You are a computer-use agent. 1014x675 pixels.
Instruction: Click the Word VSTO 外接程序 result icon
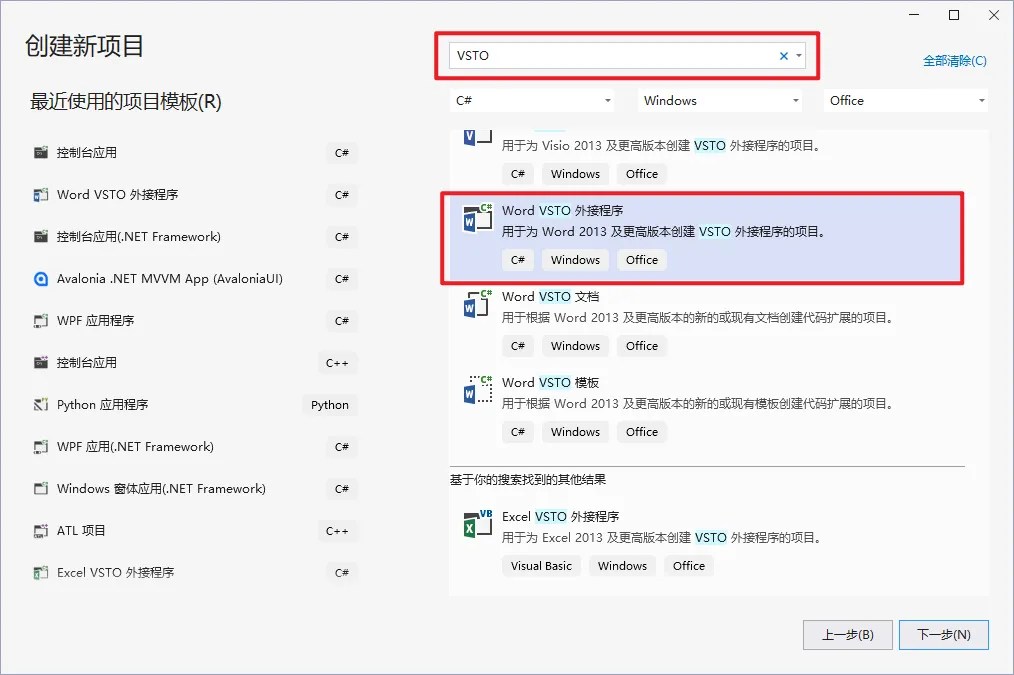pyautogui.click(x=478, y=218)
